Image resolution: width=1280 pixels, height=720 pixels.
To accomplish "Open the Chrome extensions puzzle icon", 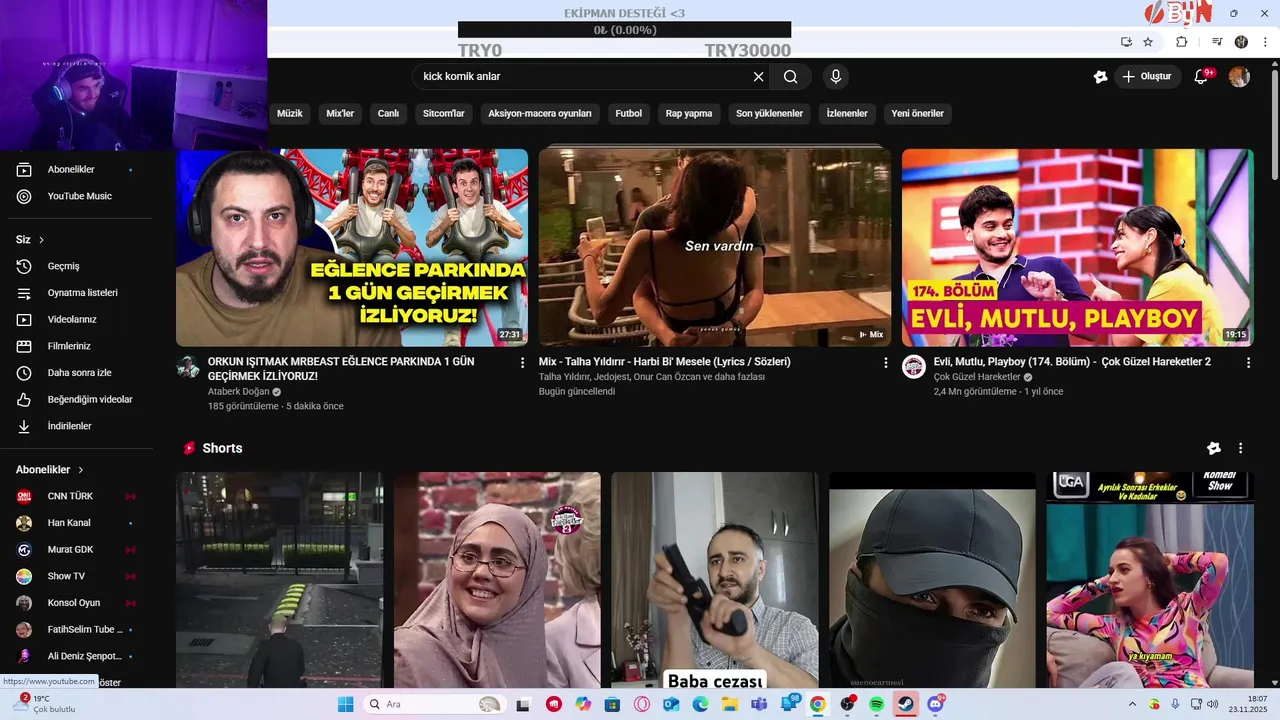I will [x=1181, y=42].
